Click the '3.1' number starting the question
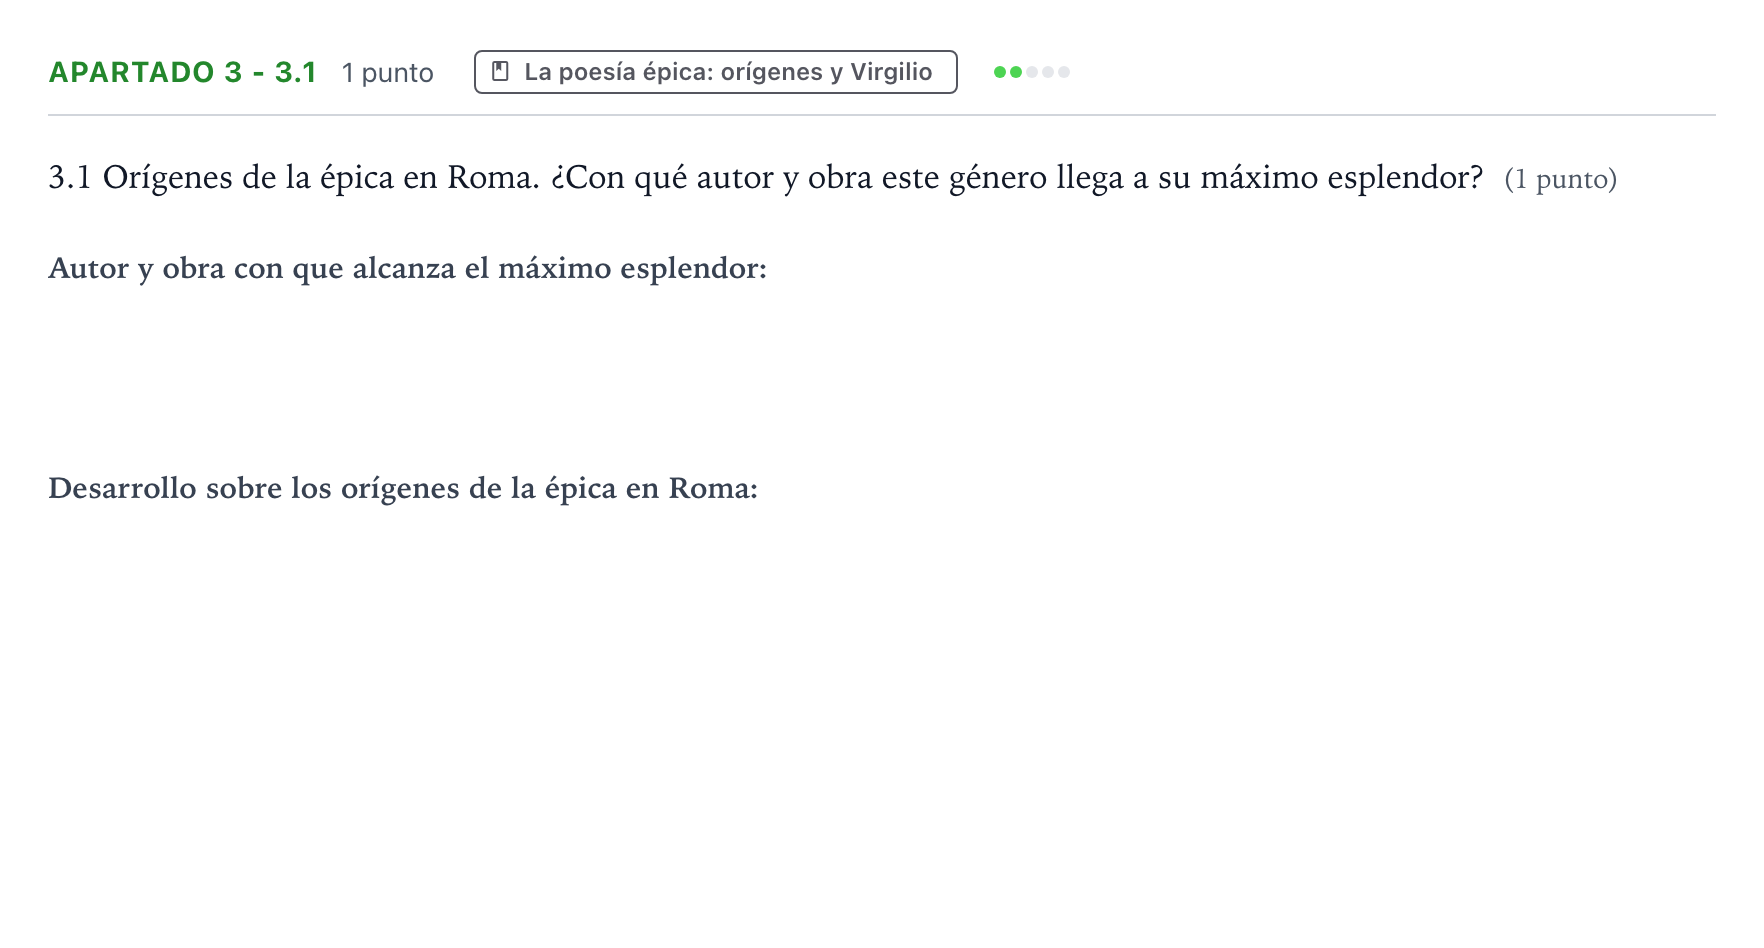This screenshot has height=948, width=1764. pos(70,177)
